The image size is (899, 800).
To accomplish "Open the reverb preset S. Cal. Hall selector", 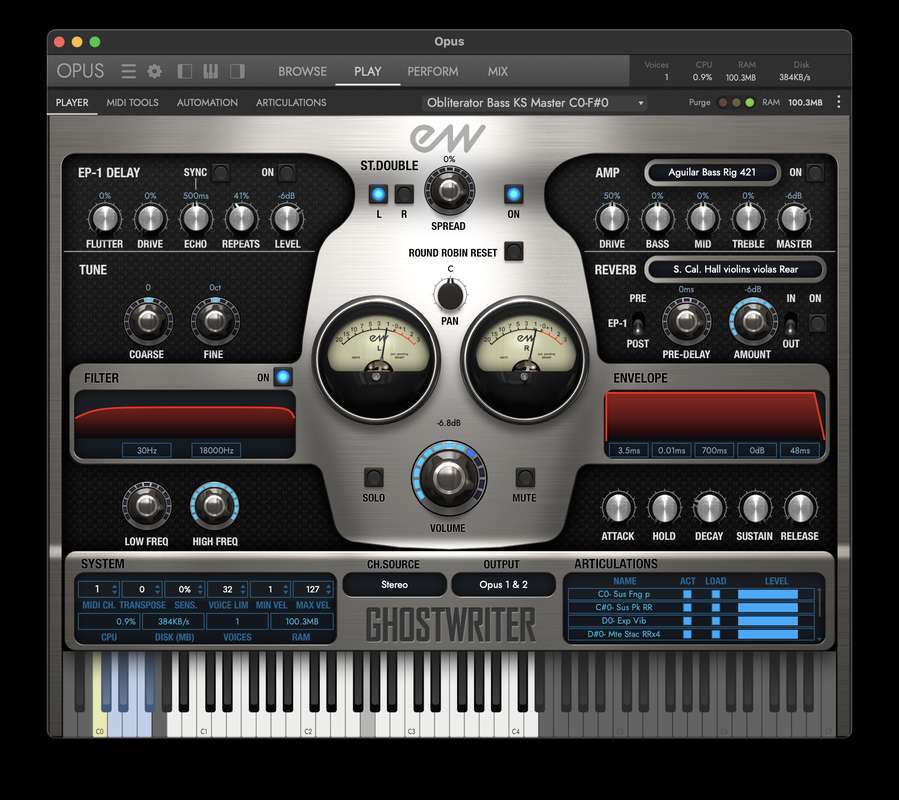I will coord(735,269).
